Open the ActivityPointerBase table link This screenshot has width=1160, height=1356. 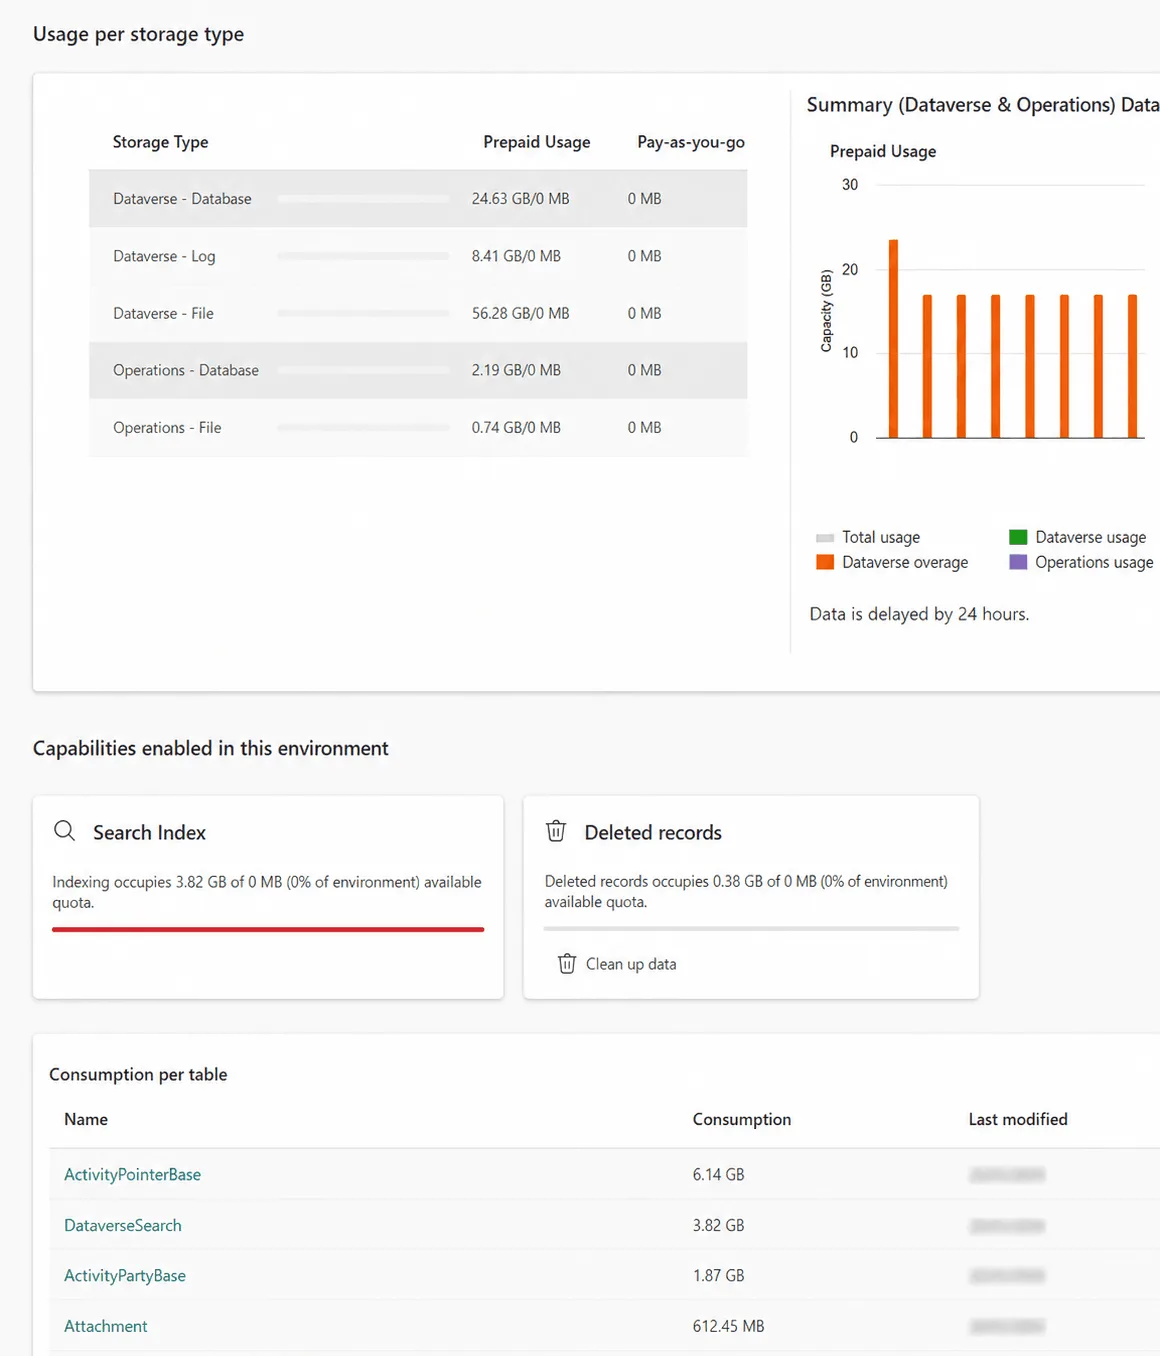click(133, 1175)
